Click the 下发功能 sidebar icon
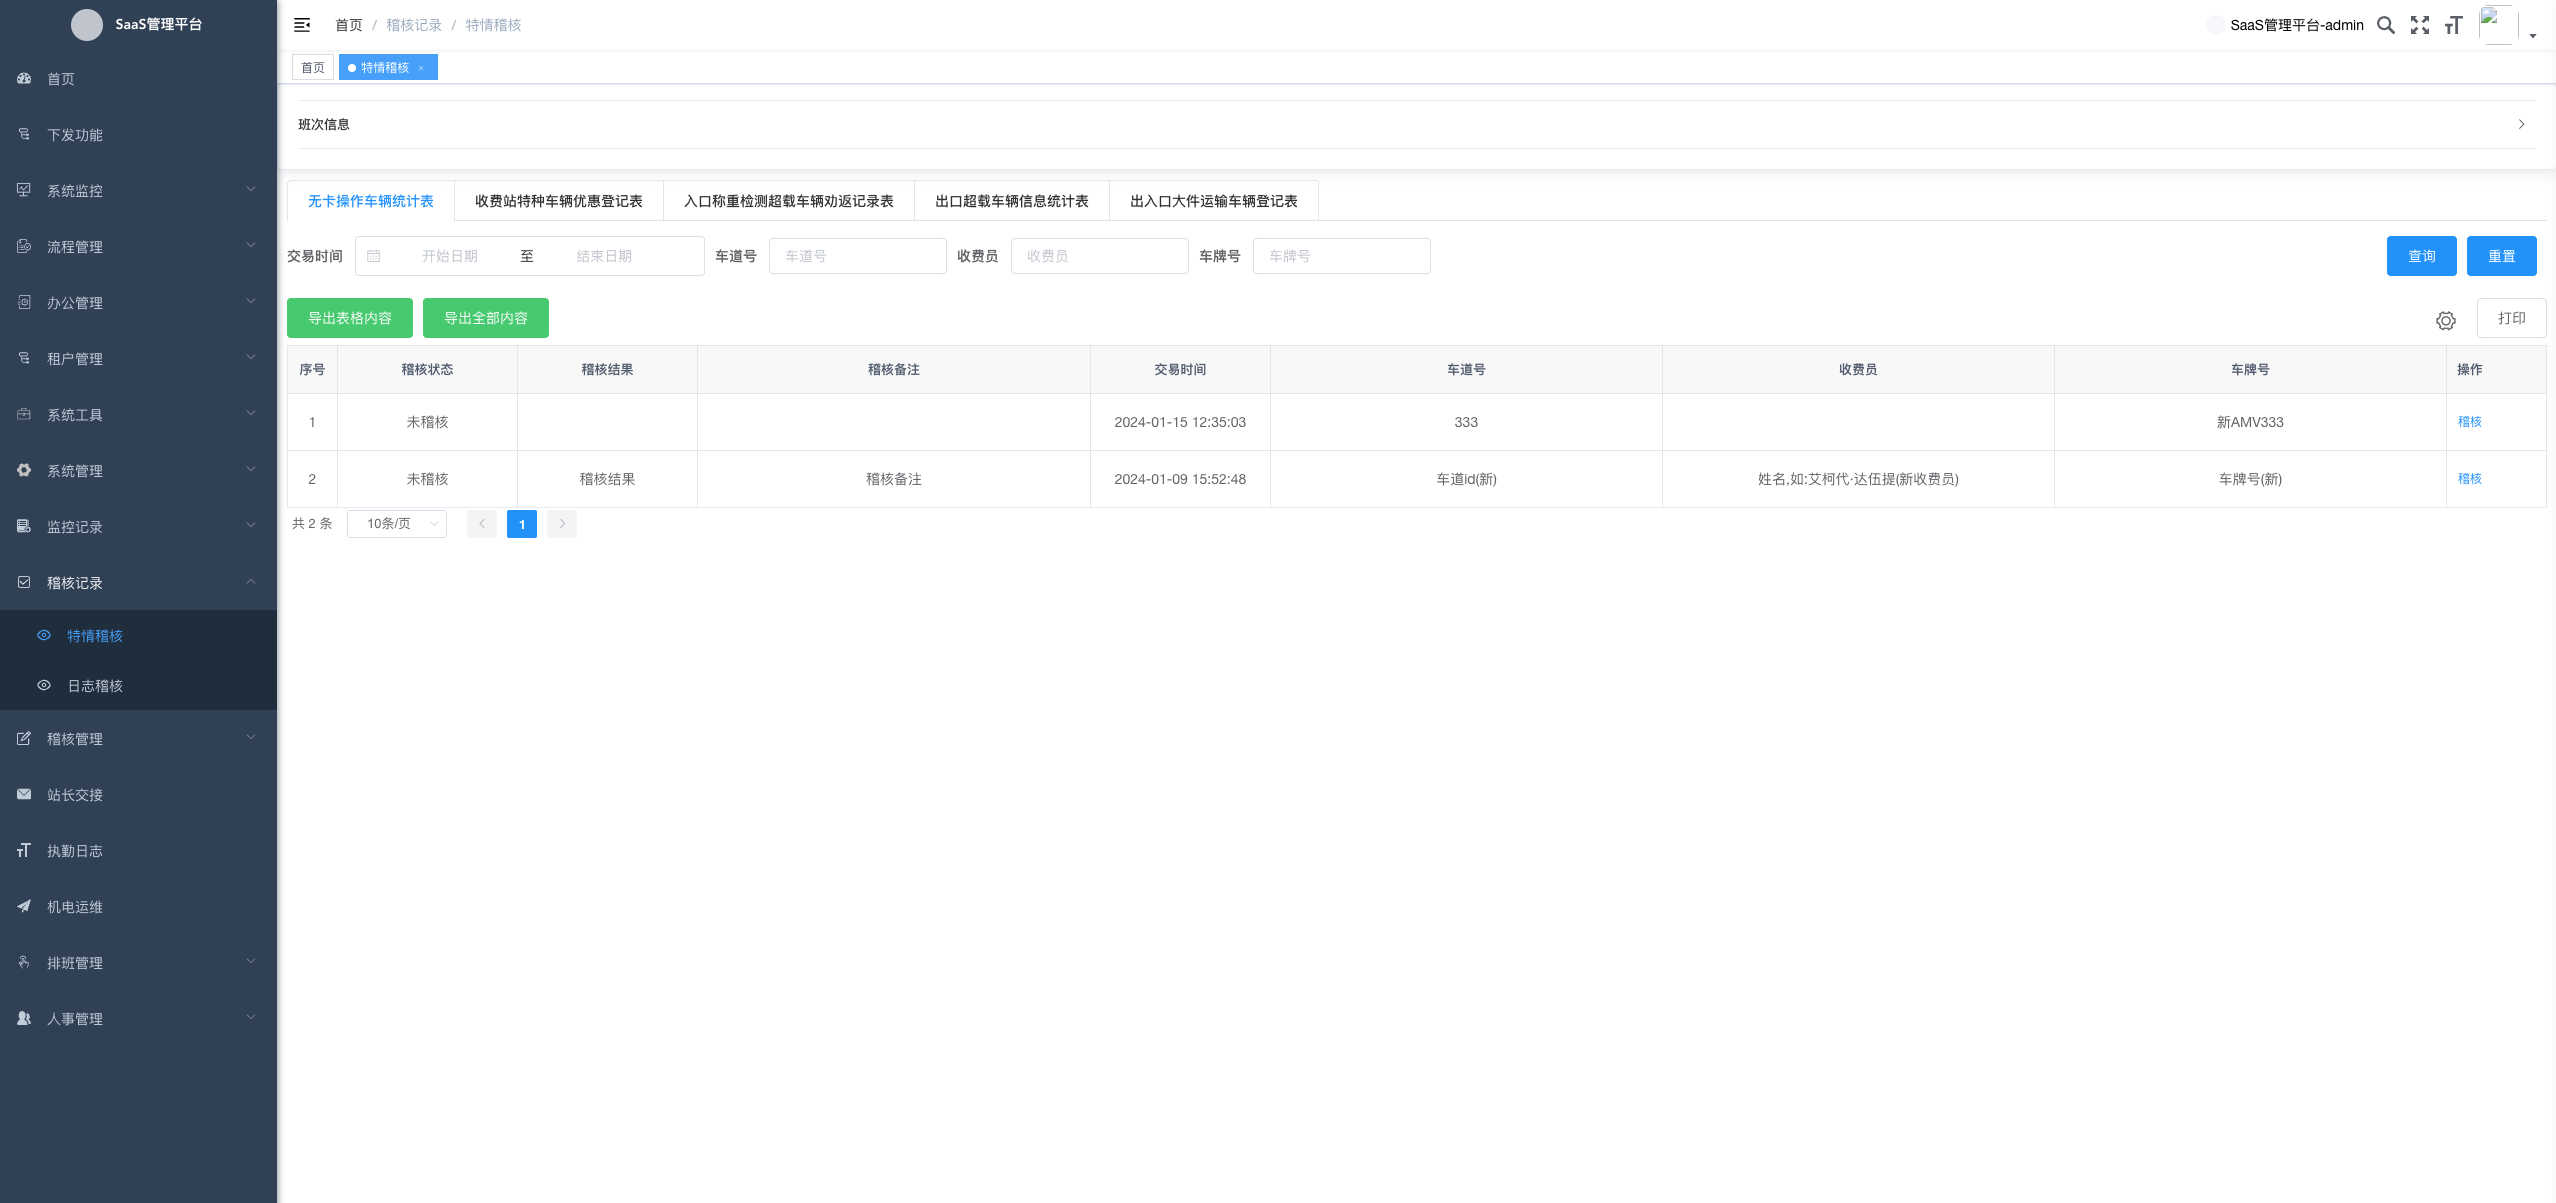 pos(24,134)
